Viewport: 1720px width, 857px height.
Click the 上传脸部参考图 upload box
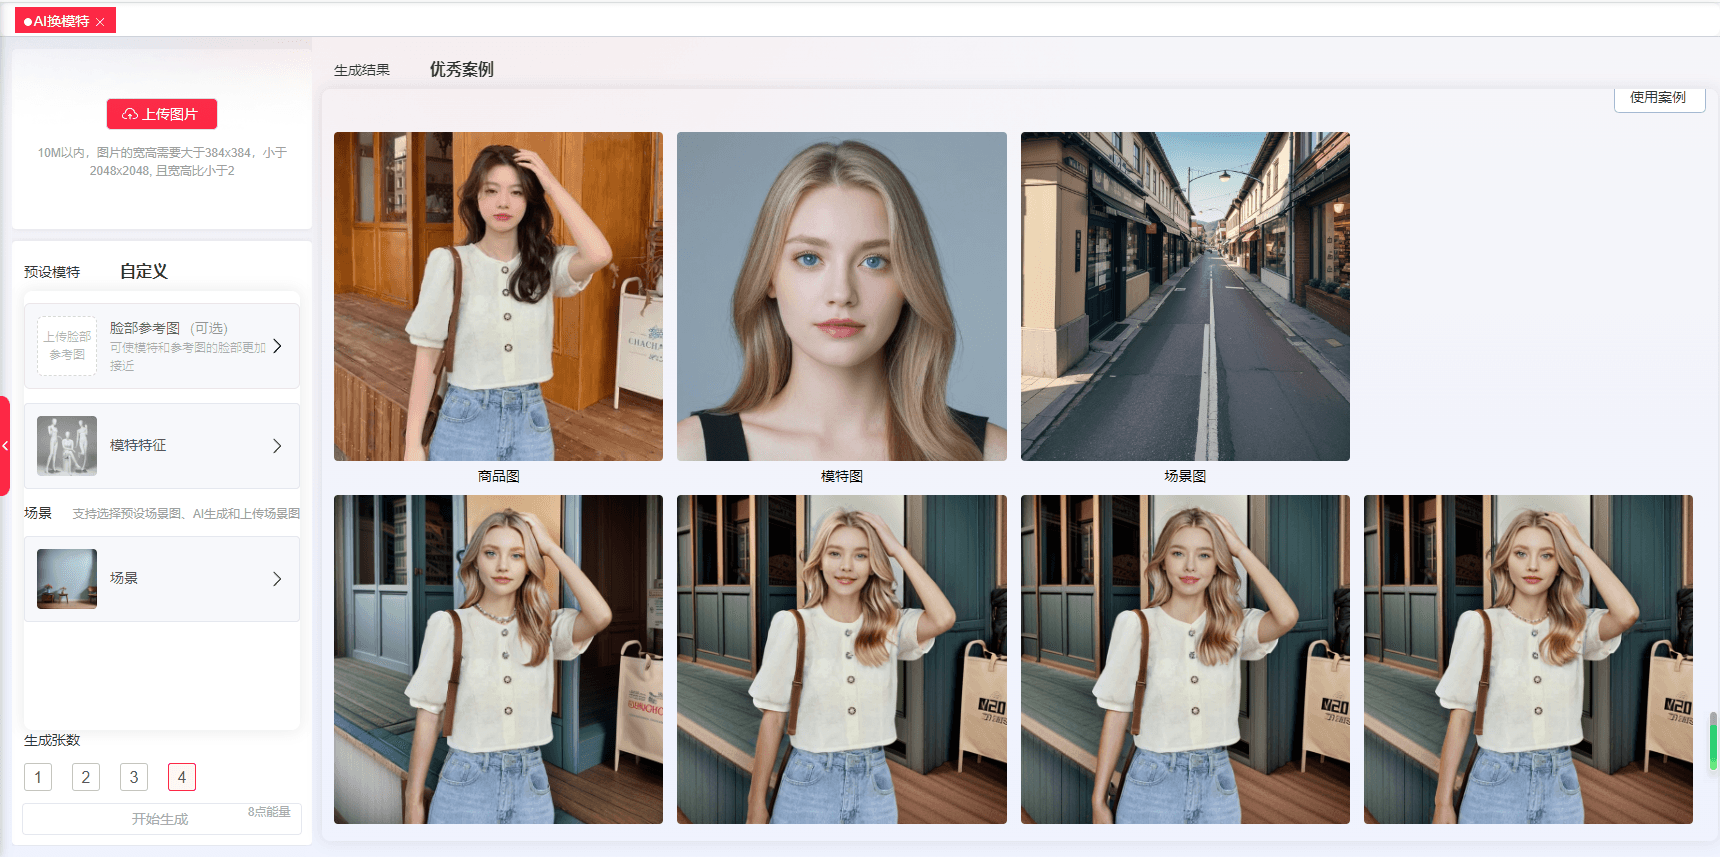[67, 346]
